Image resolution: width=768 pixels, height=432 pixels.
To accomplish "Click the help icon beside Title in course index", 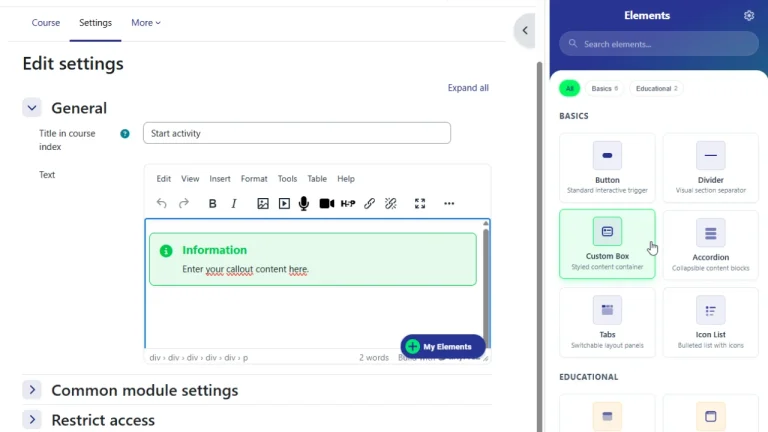I will pyautogui.click(x=125, y=134).
